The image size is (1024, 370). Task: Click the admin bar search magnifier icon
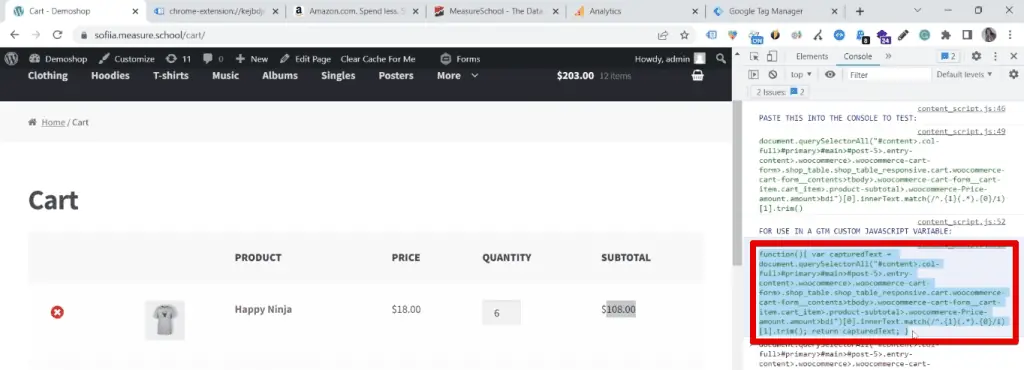tap(720, 59)
